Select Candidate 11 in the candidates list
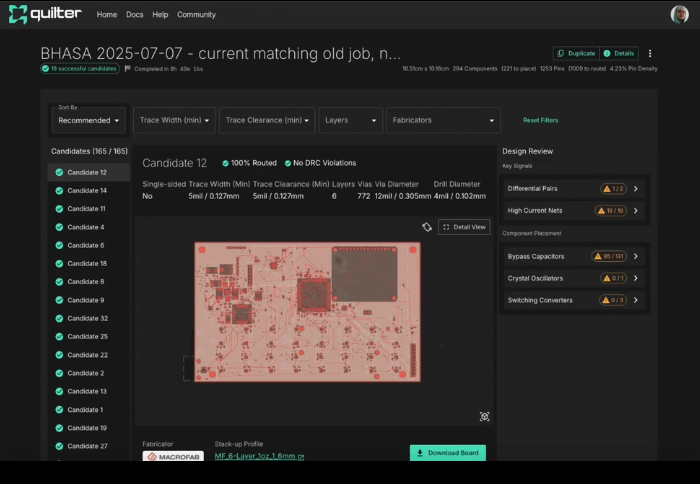 coord(86,209)
